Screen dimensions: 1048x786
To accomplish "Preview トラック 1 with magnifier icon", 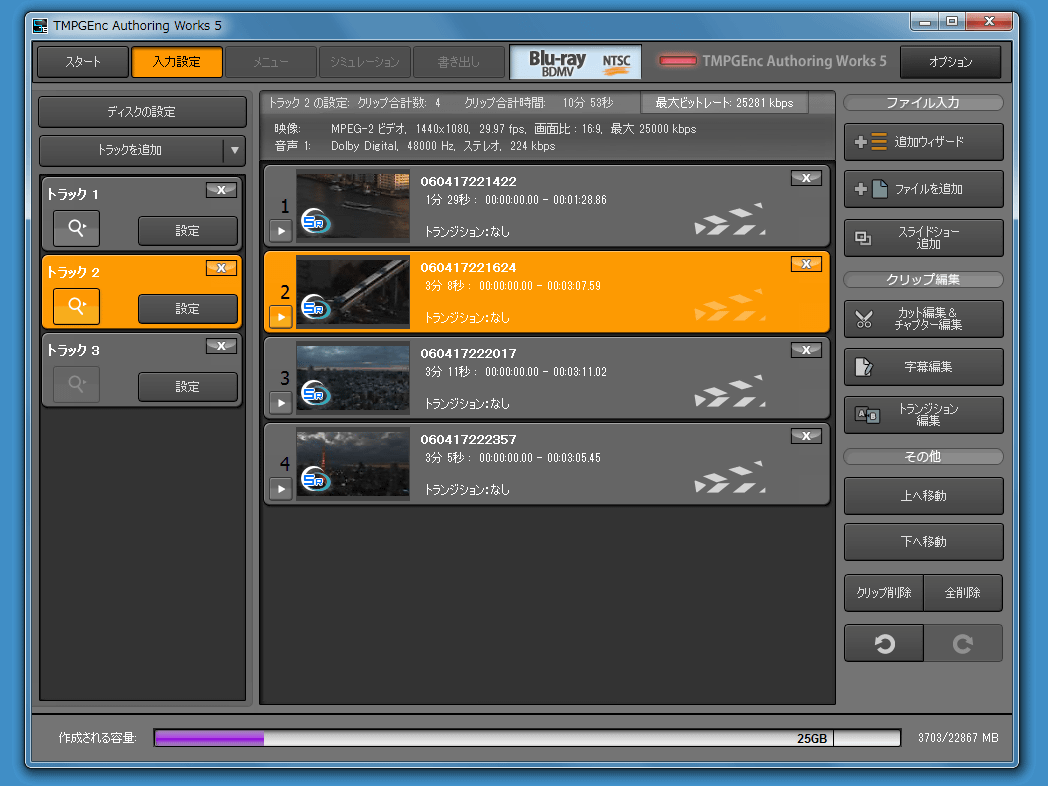I will (x=76, y=229).
